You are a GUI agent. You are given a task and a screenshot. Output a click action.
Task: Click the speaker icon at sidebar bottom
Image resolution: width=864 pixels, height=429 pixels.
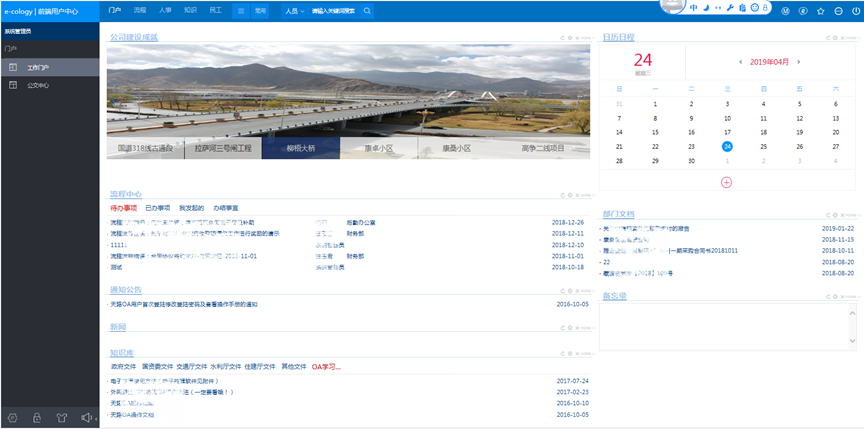tap(86, 418)
